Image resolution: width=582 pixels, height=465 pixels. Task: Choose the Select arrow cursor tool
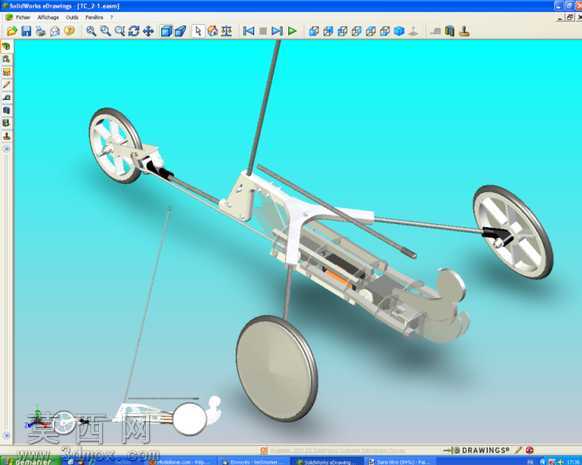(198, 31)
